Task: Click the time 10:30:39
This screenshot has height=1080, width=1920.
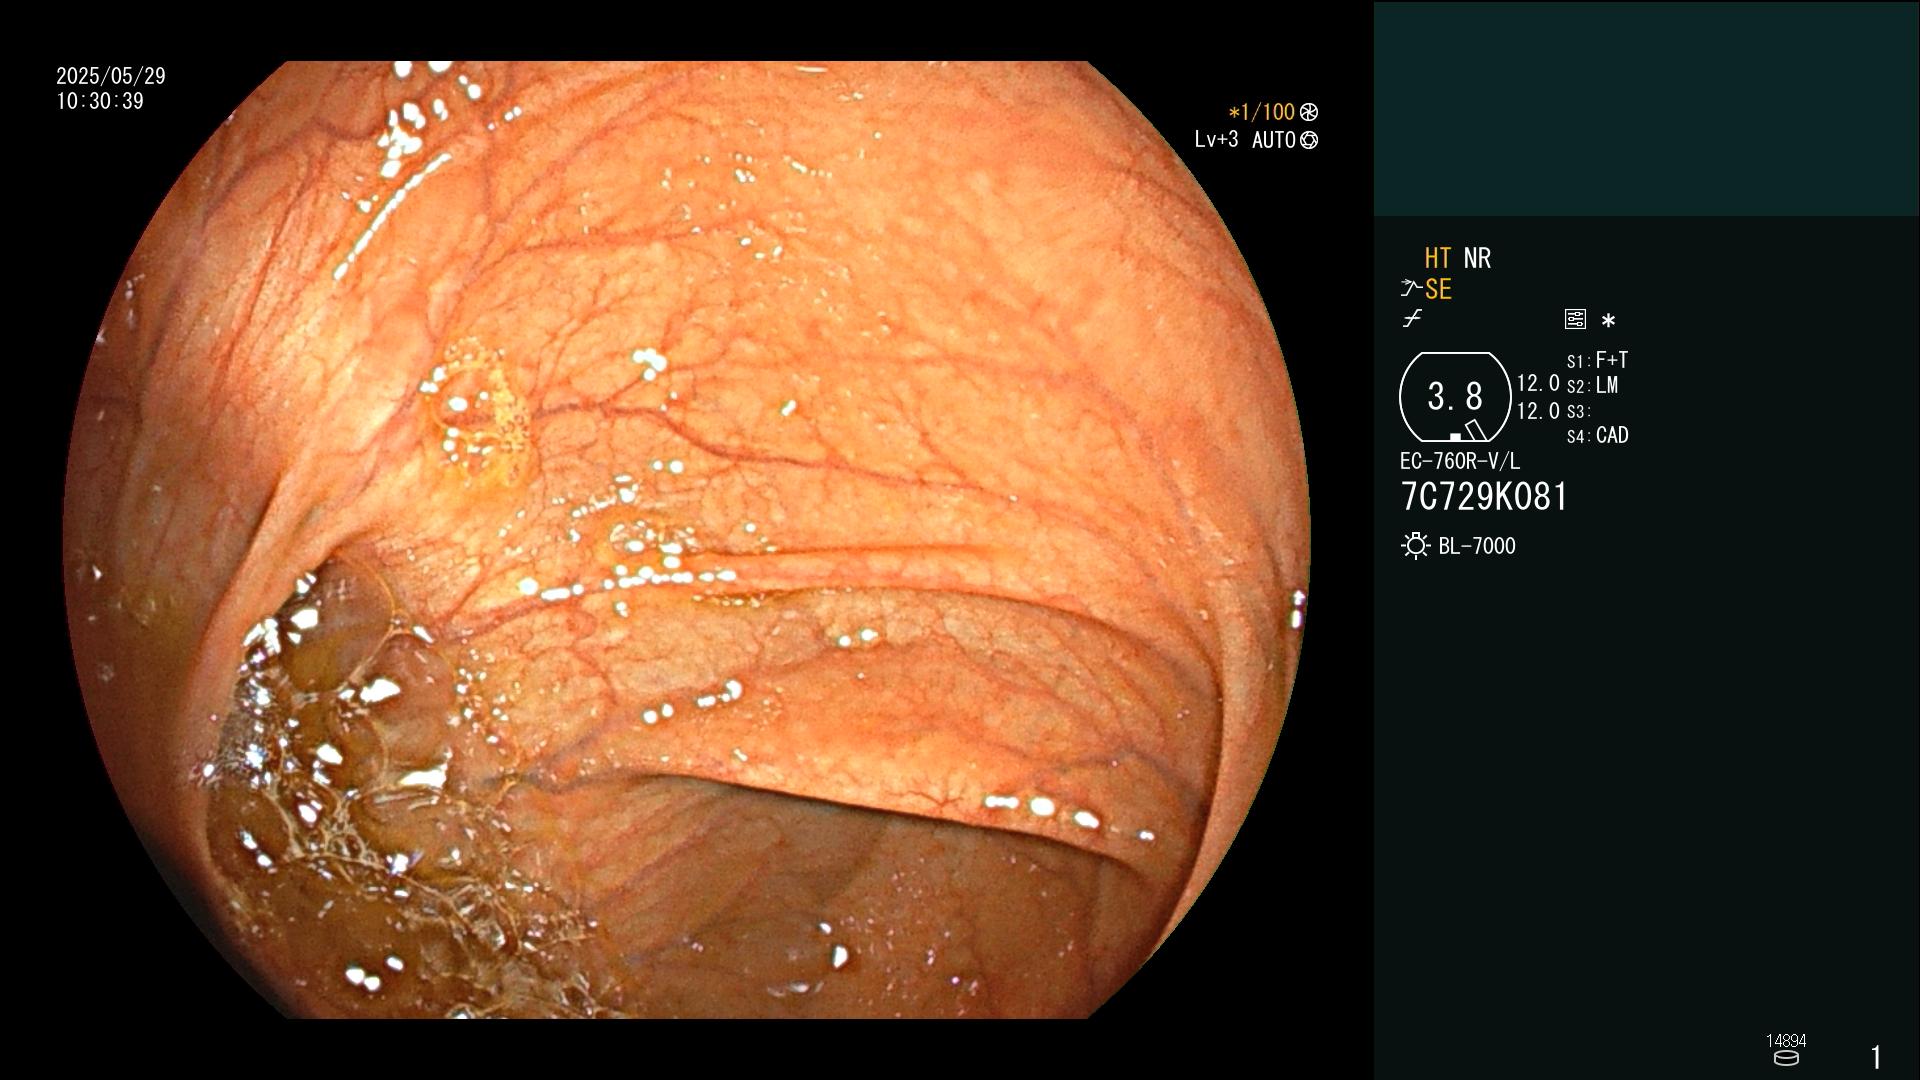Action: (x=100, y=101)
